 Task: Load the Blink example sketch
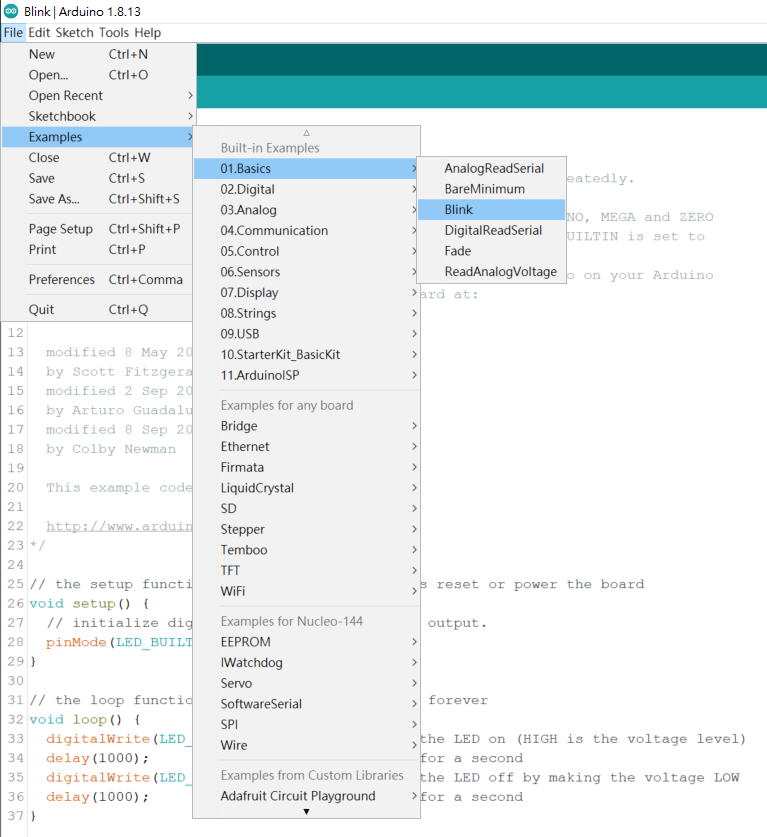(491, 210)
